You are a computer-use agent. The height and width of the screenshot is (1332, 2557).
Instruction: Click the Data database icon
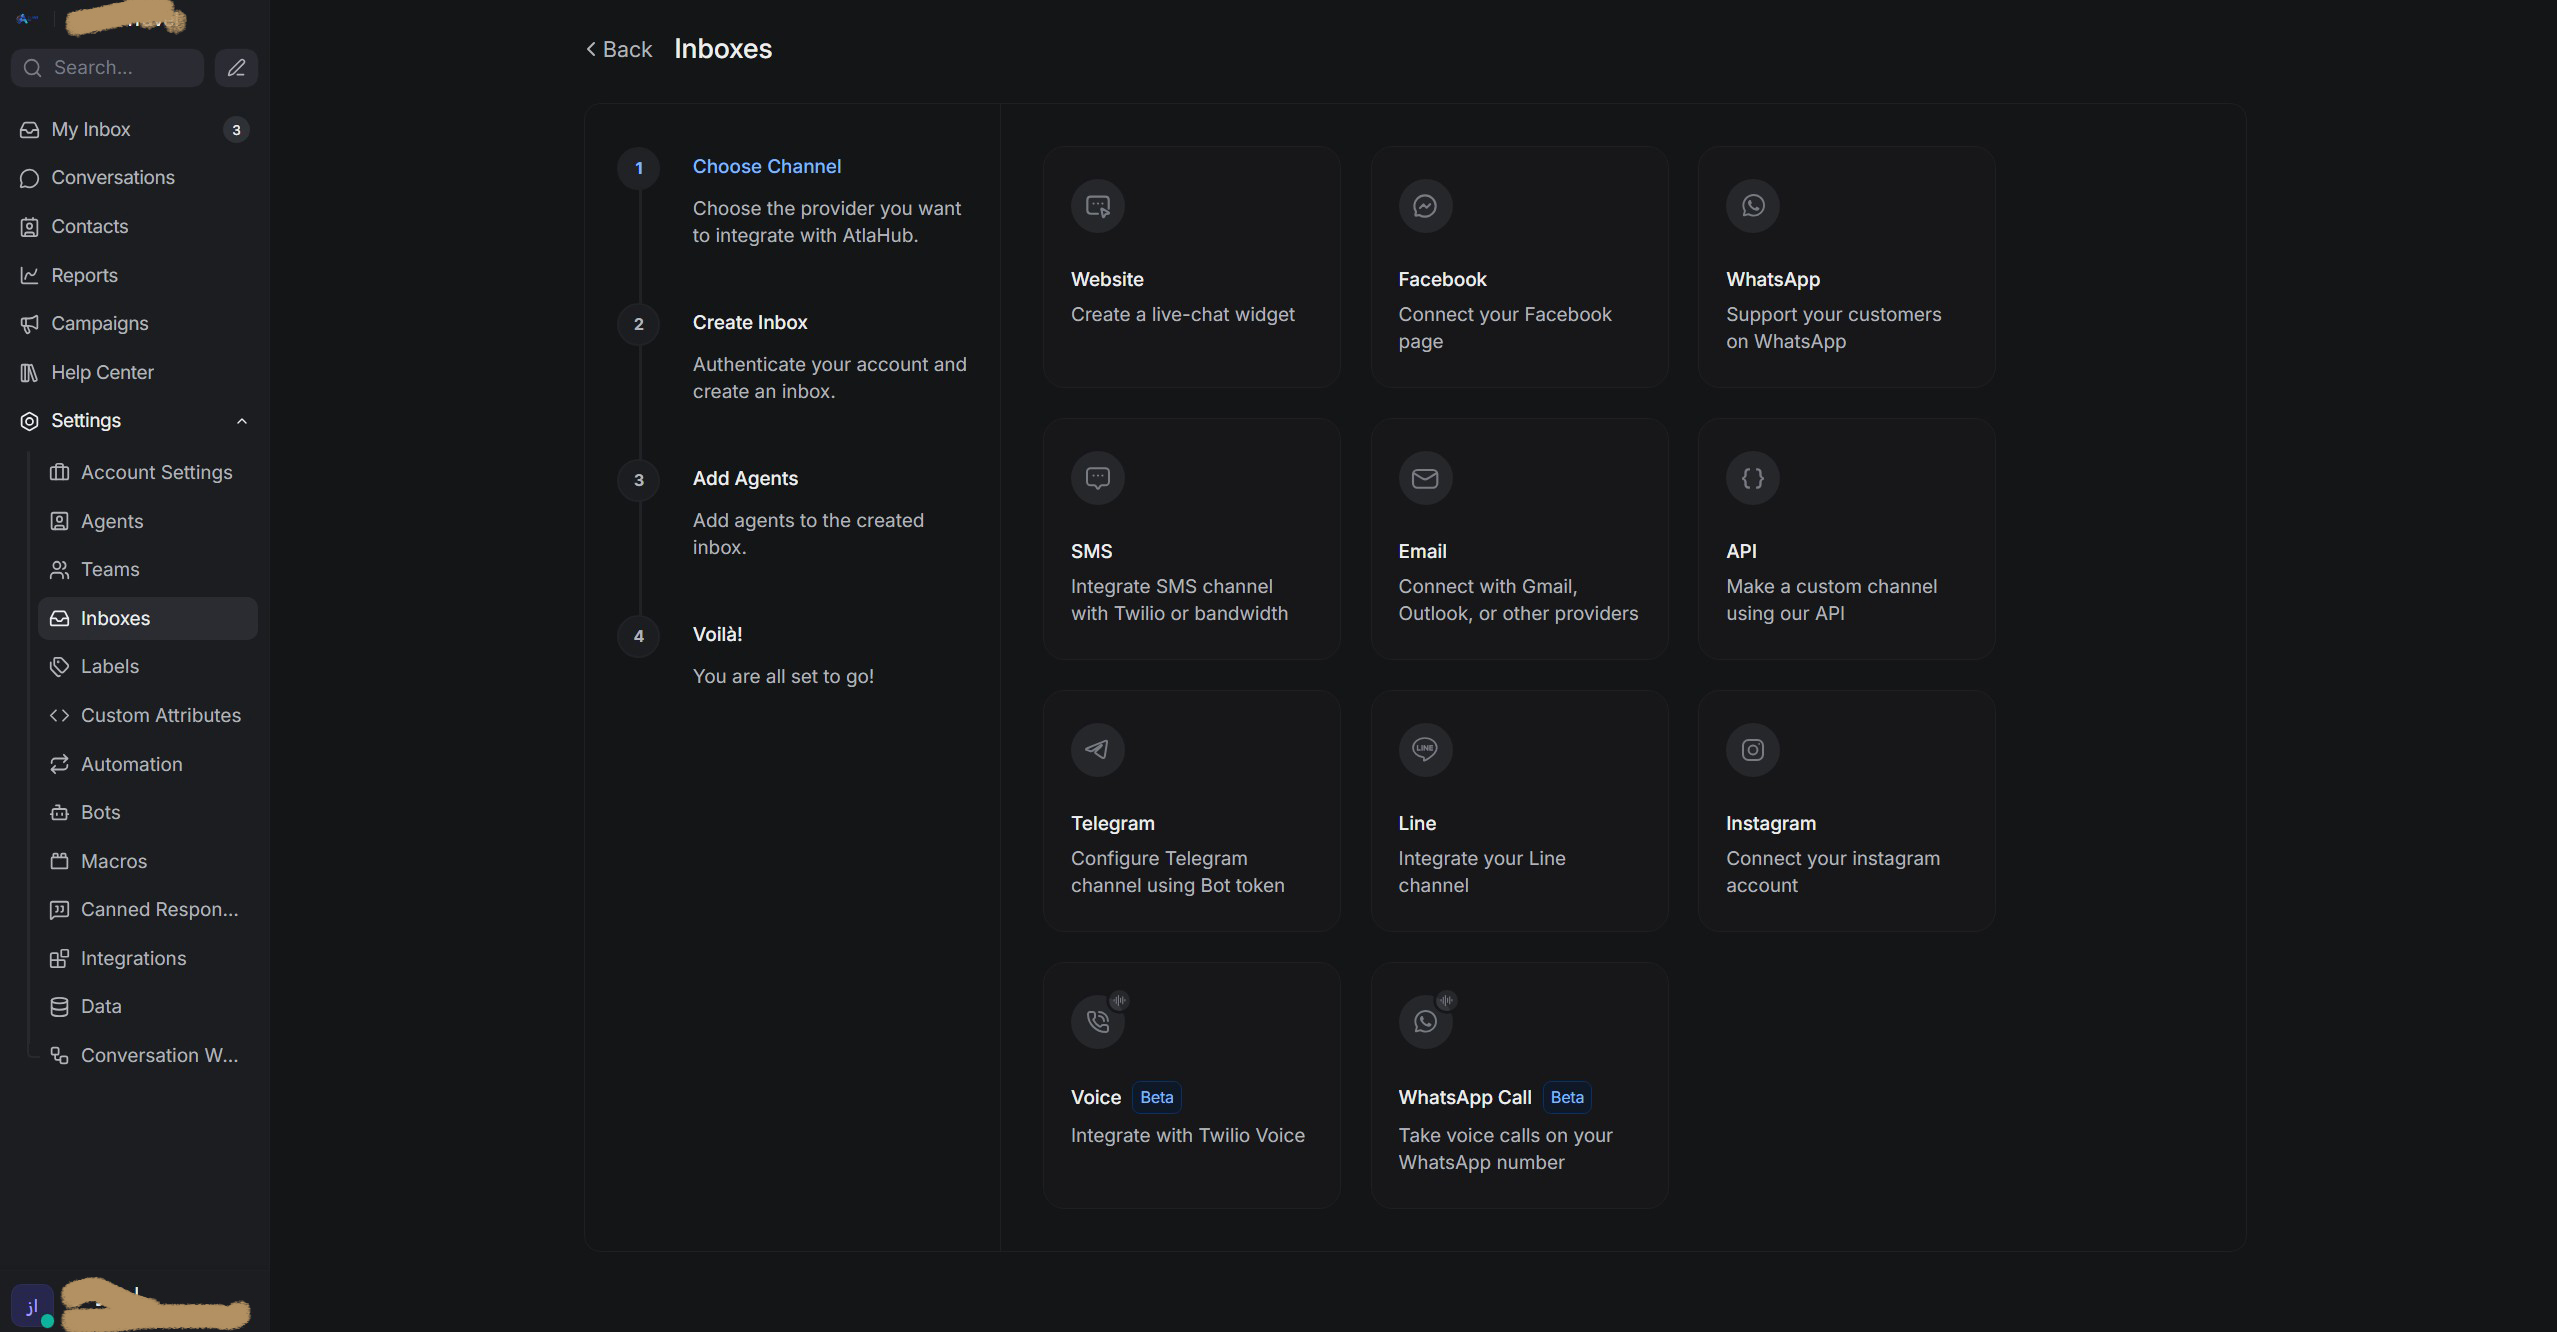[60, 1007]
